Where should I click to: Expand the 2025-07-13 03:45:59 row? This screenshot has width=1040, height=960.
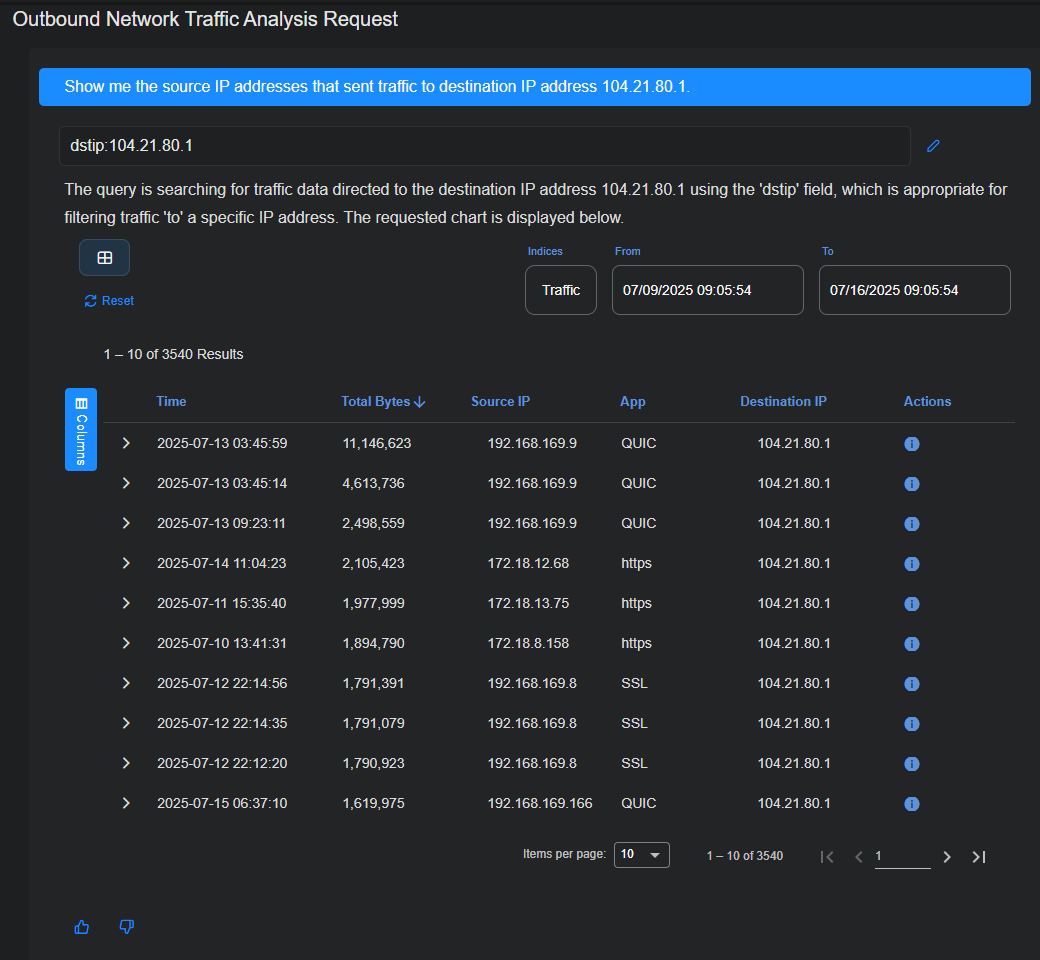click(126, 443)
